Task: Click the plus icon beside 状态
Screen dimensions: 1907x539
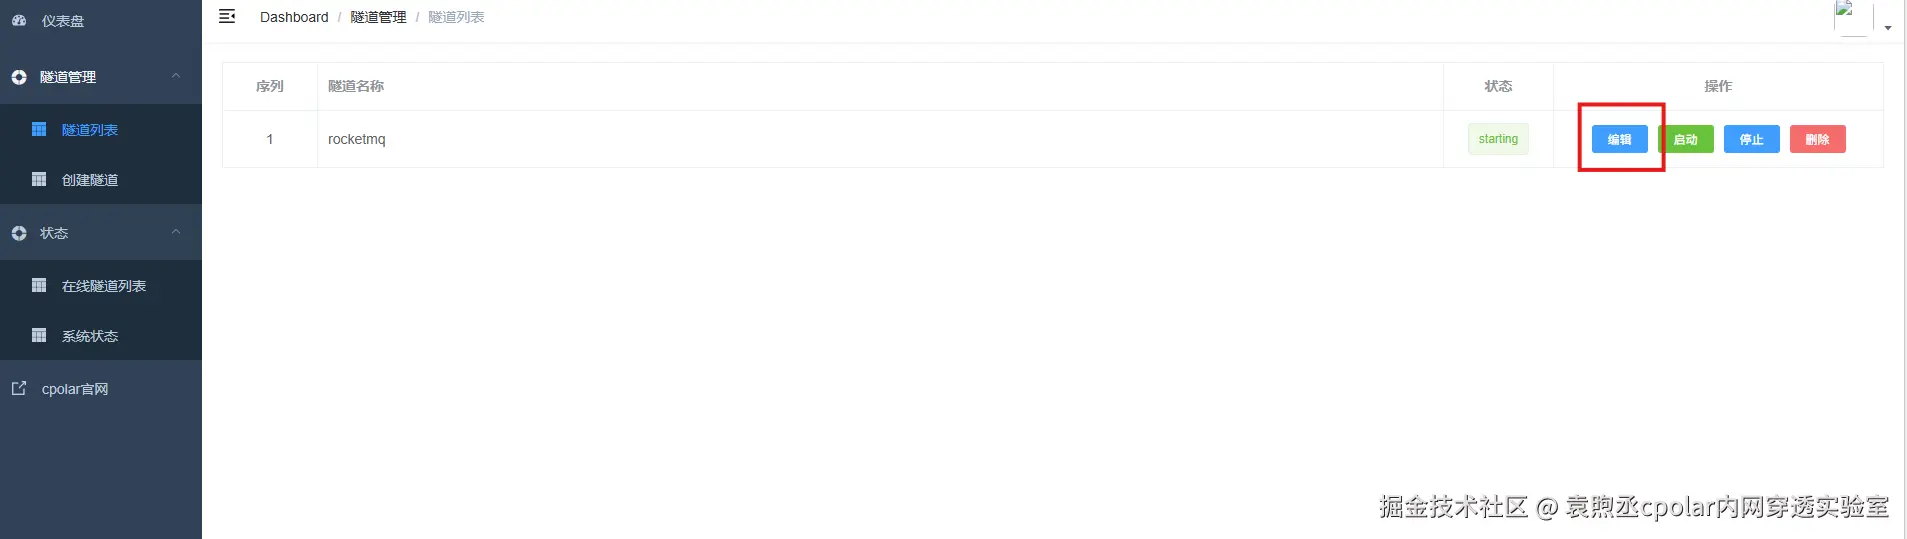Action: tap(19, 233)
